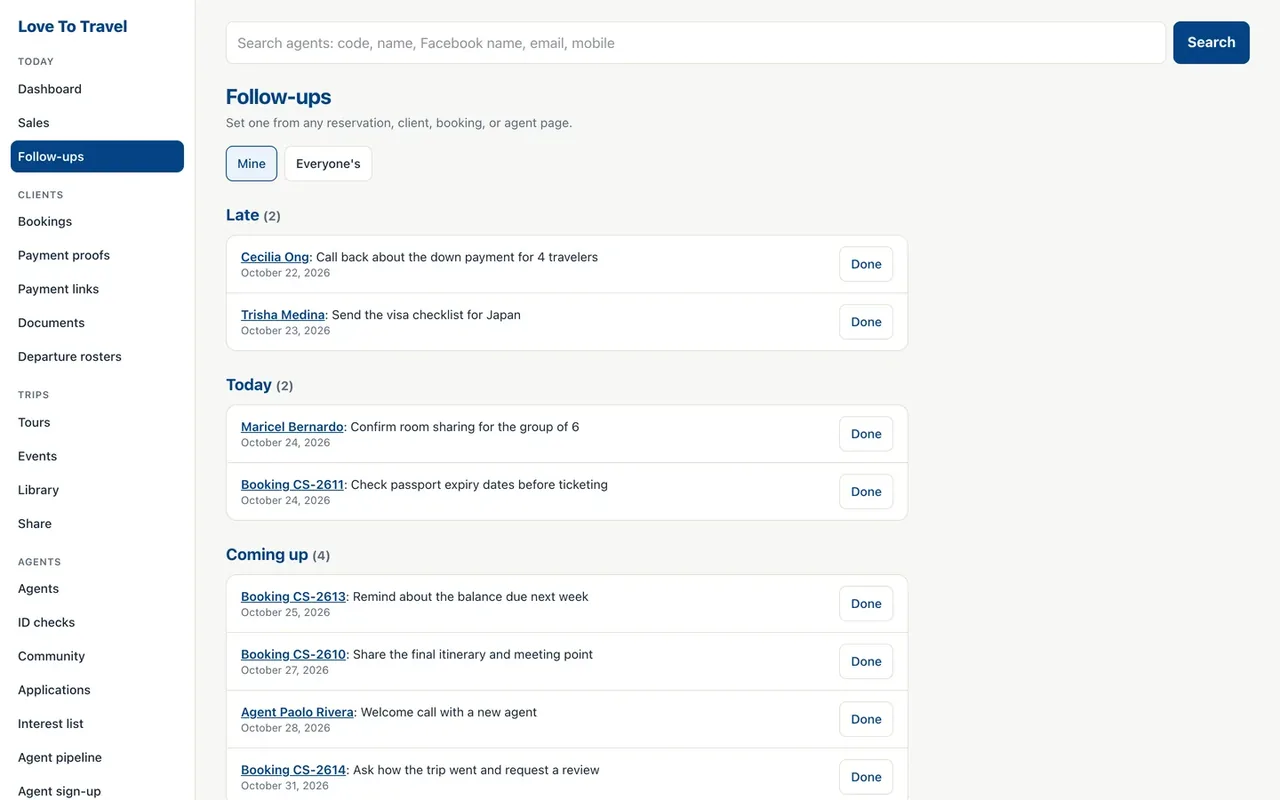Switch to the Everyone's filter
The height and width of the screenshot is (800, 1280).
pos(328,164)
